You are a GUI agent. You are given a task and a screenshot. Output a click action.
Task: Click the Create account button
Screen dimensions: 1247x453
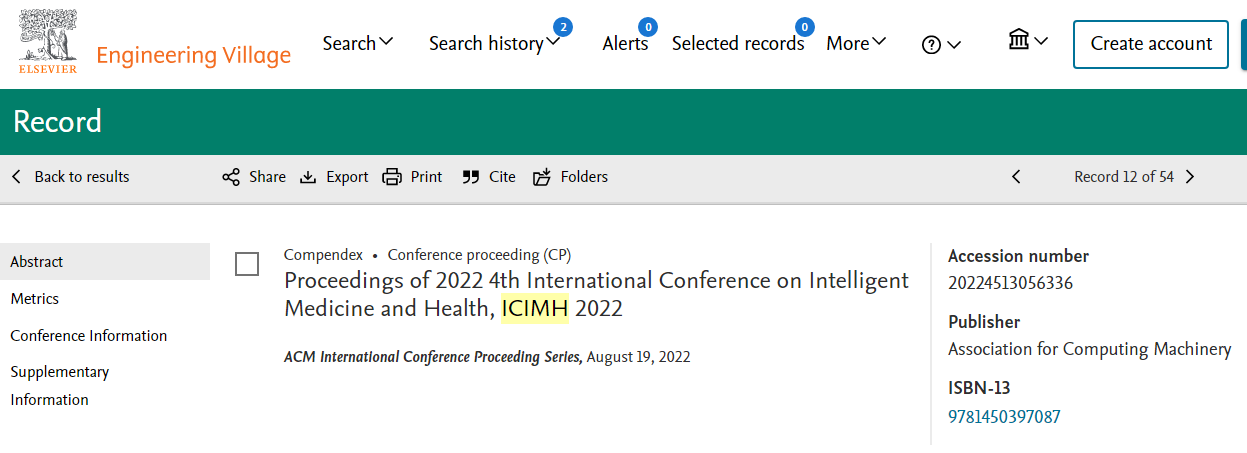1151,44
